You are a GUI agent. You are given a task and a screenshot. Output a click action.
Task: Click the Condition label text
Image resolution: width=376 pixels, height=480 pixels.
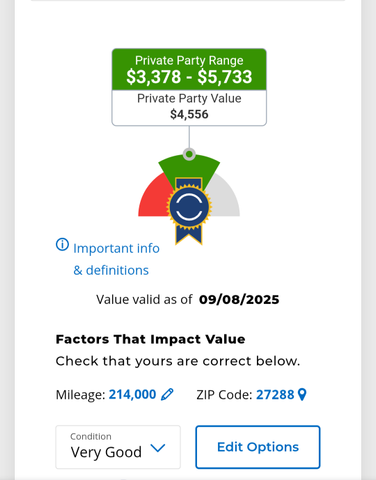[91, 436]
